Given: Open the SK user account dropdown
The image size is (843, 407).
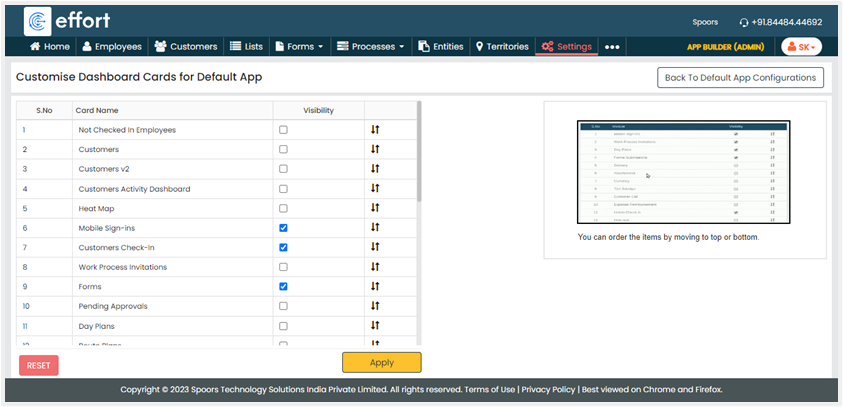Looking at the screenshot, I should pos(801,47).
